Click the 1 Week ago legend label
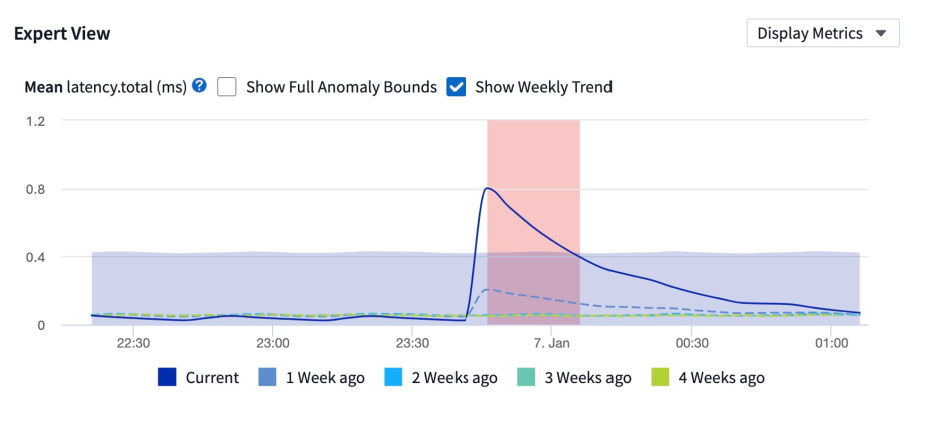Screen dimensions: 926x430 325,378
